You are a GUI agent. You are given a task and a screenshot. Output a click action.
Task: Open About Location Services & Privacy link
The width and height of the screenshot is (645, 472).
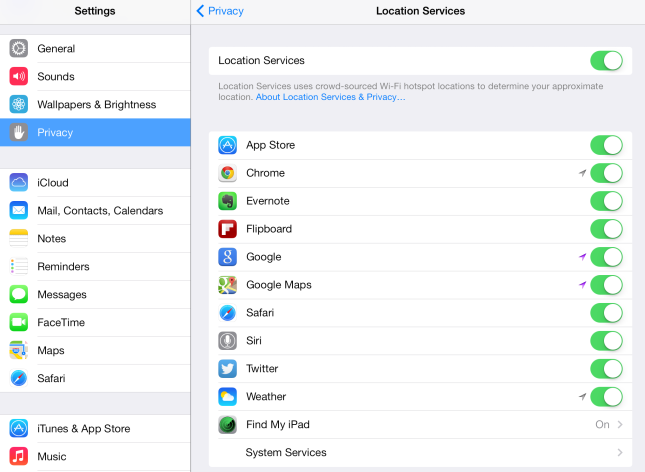point(329,97)
